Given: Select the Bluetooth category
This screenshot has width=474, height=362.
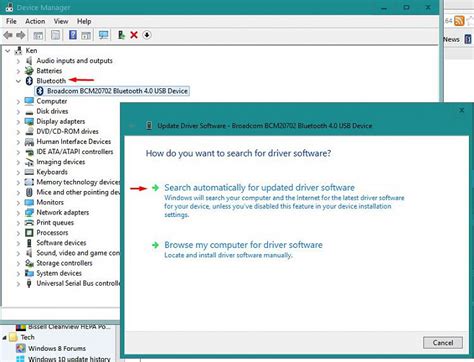Looking at the screenshot, I should [51, 81].
